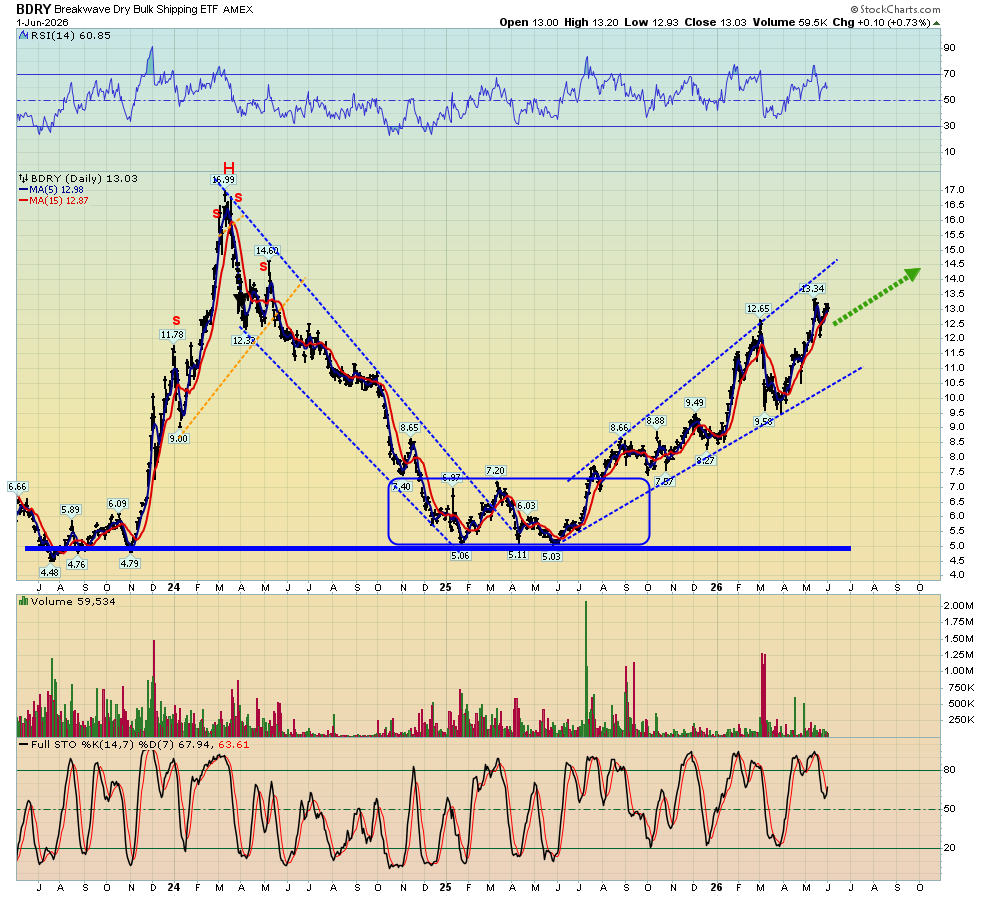Screen dimensions: 990x897
Task: Click the 12.37 price label
Action: [244, 341]
